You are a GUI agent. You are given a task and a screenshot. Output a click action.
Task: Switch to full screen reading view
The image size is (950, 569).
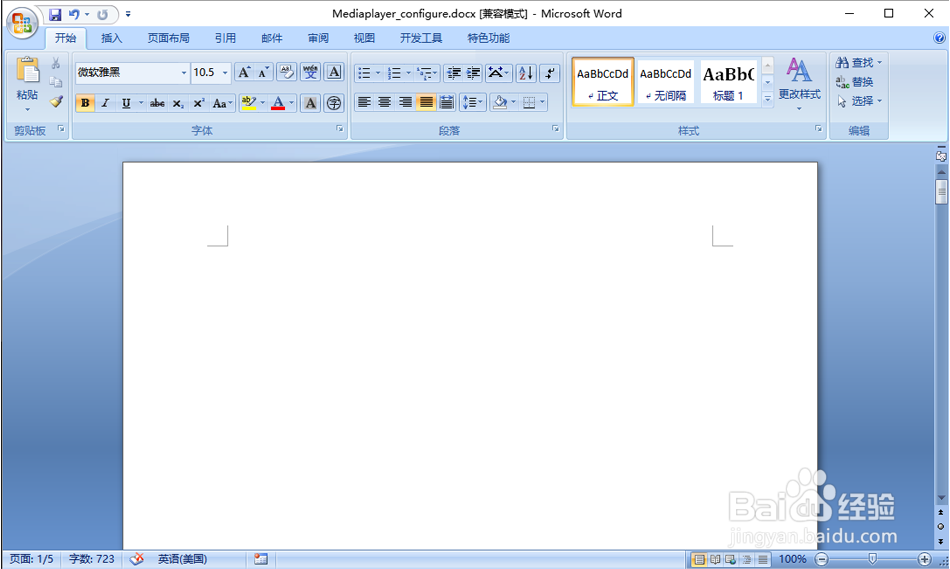[x=715, y=559]
